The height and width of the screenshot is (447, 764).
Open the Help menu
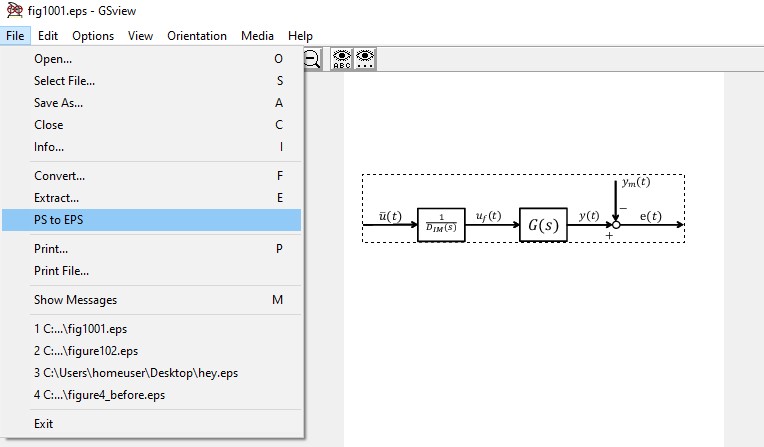[x=300, y=36]
